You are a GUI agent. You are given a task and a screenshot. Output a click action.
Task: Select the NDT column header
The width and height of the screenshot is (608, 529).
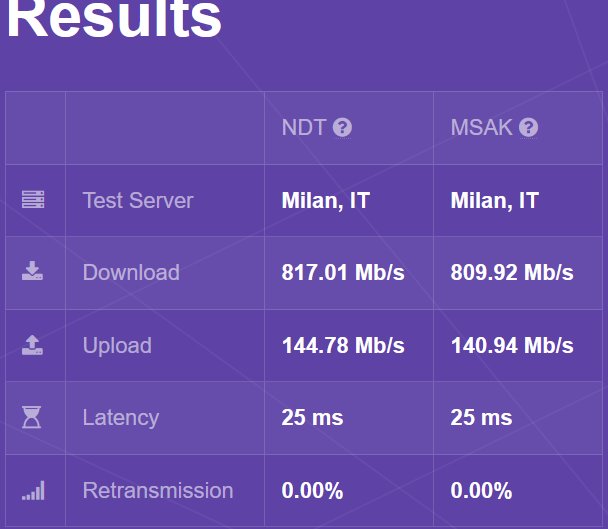click(304, 128)
